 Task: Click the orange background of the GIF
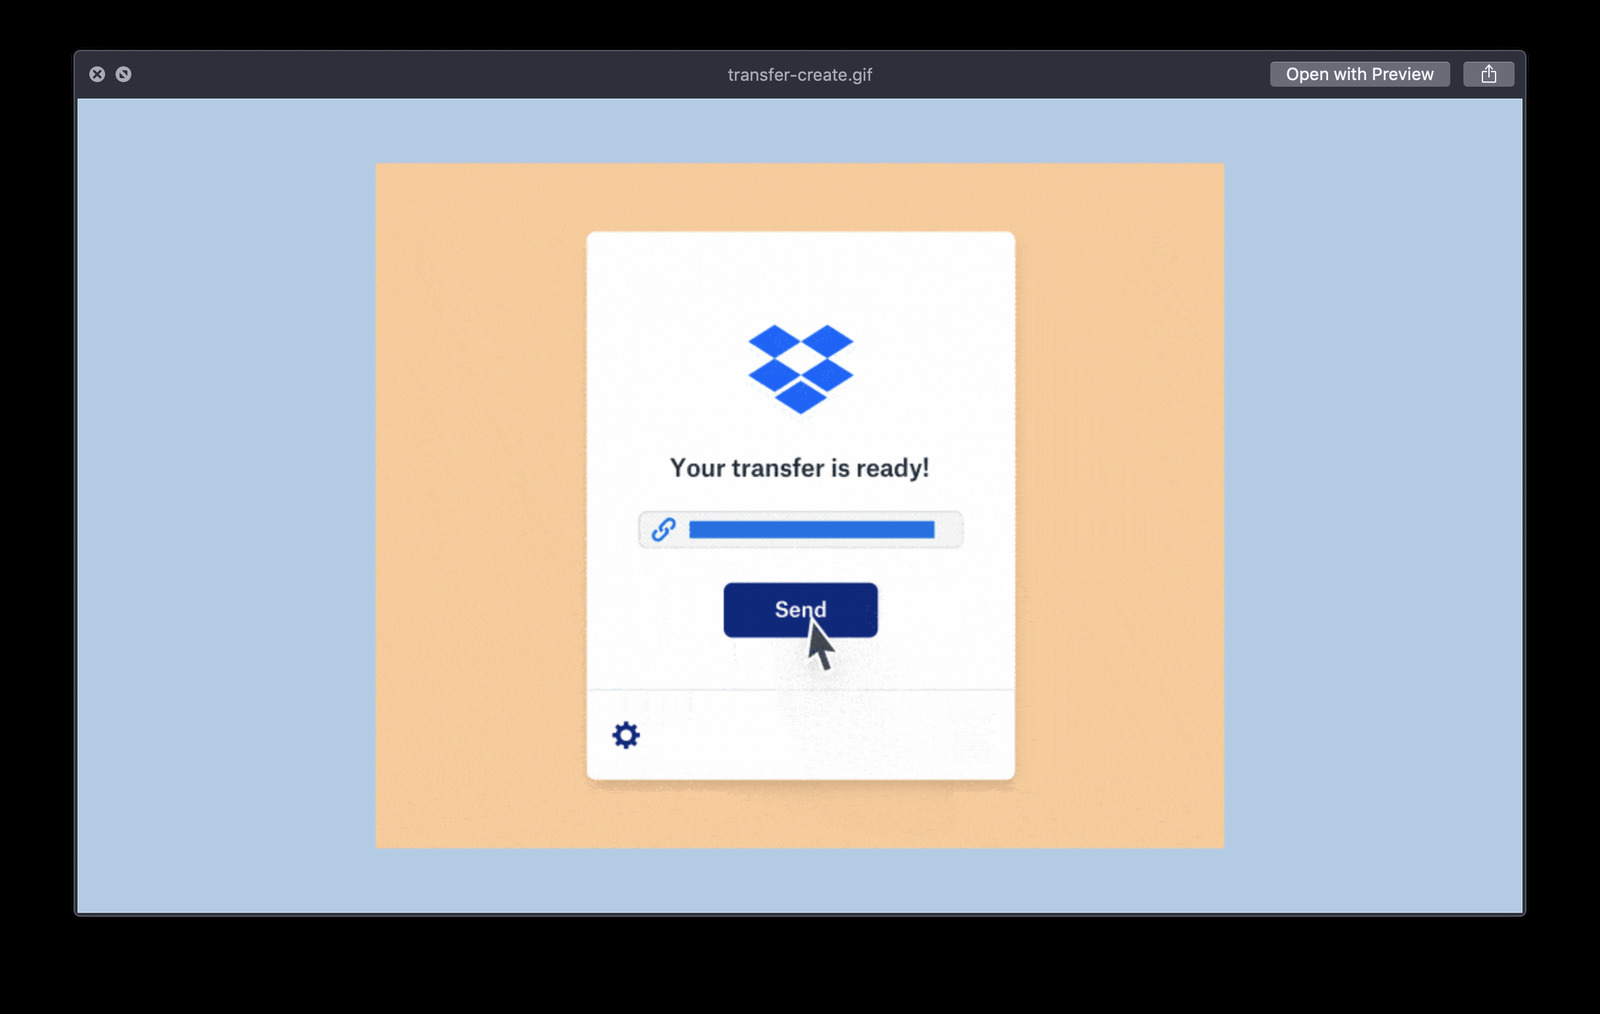[480, 500]
